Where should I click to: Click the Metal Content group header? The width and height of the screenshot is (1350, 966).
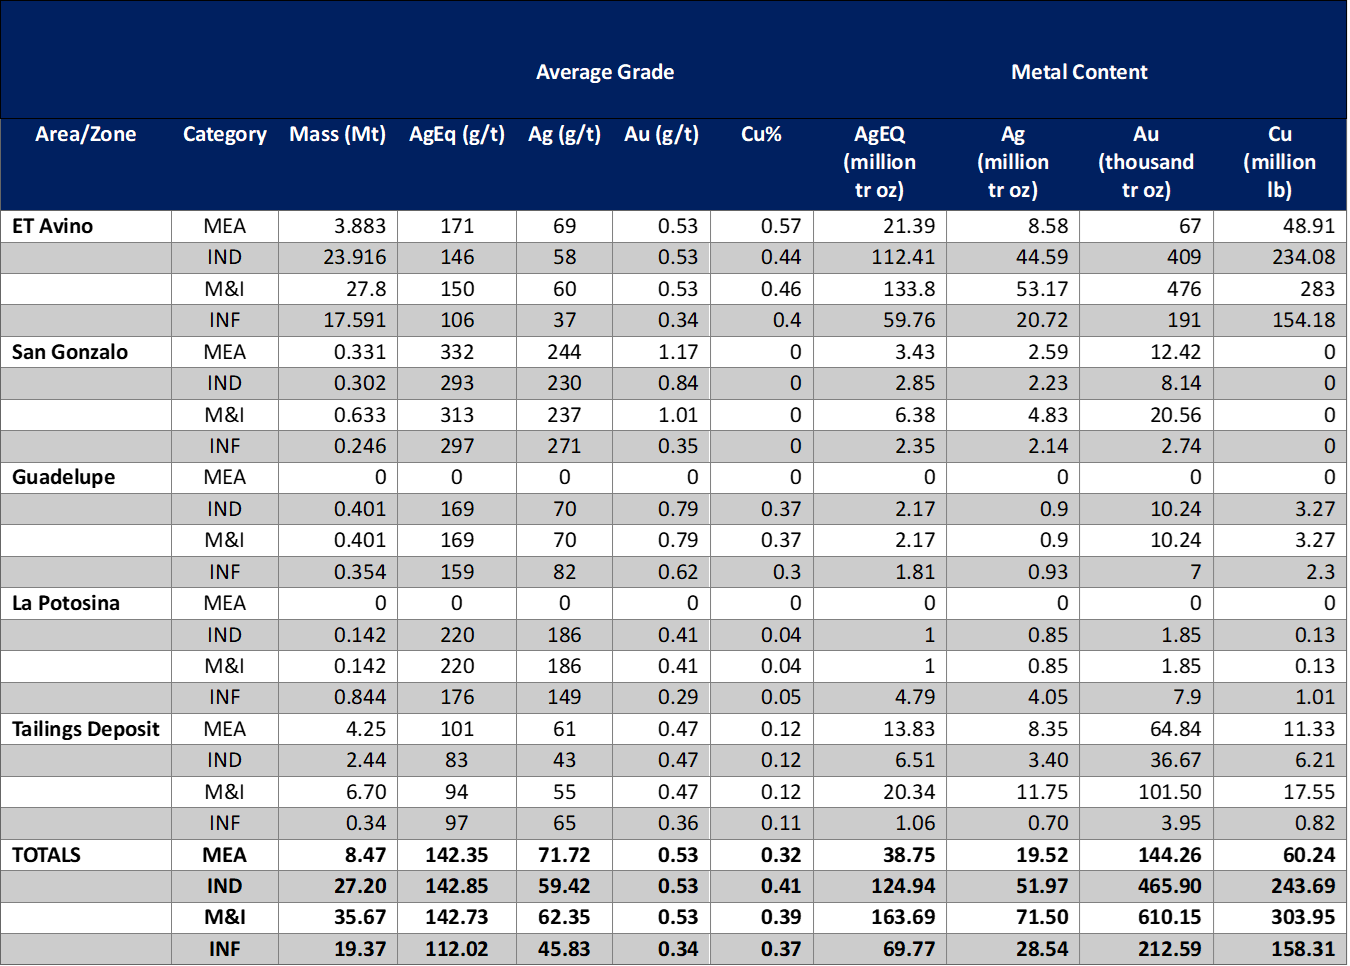click(1078, 72)
